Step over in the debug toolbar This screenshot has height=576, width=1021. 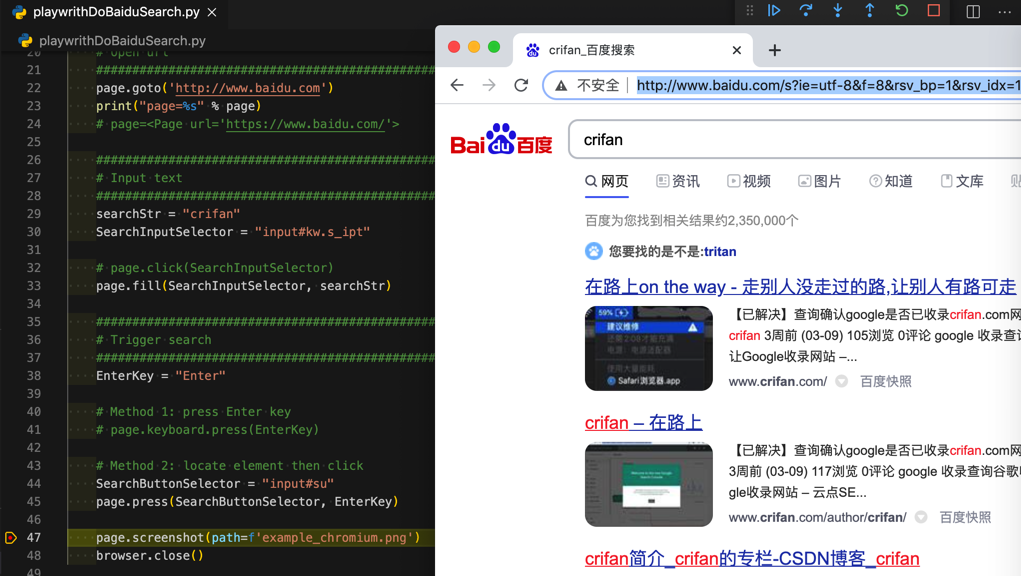pos(805,10)
